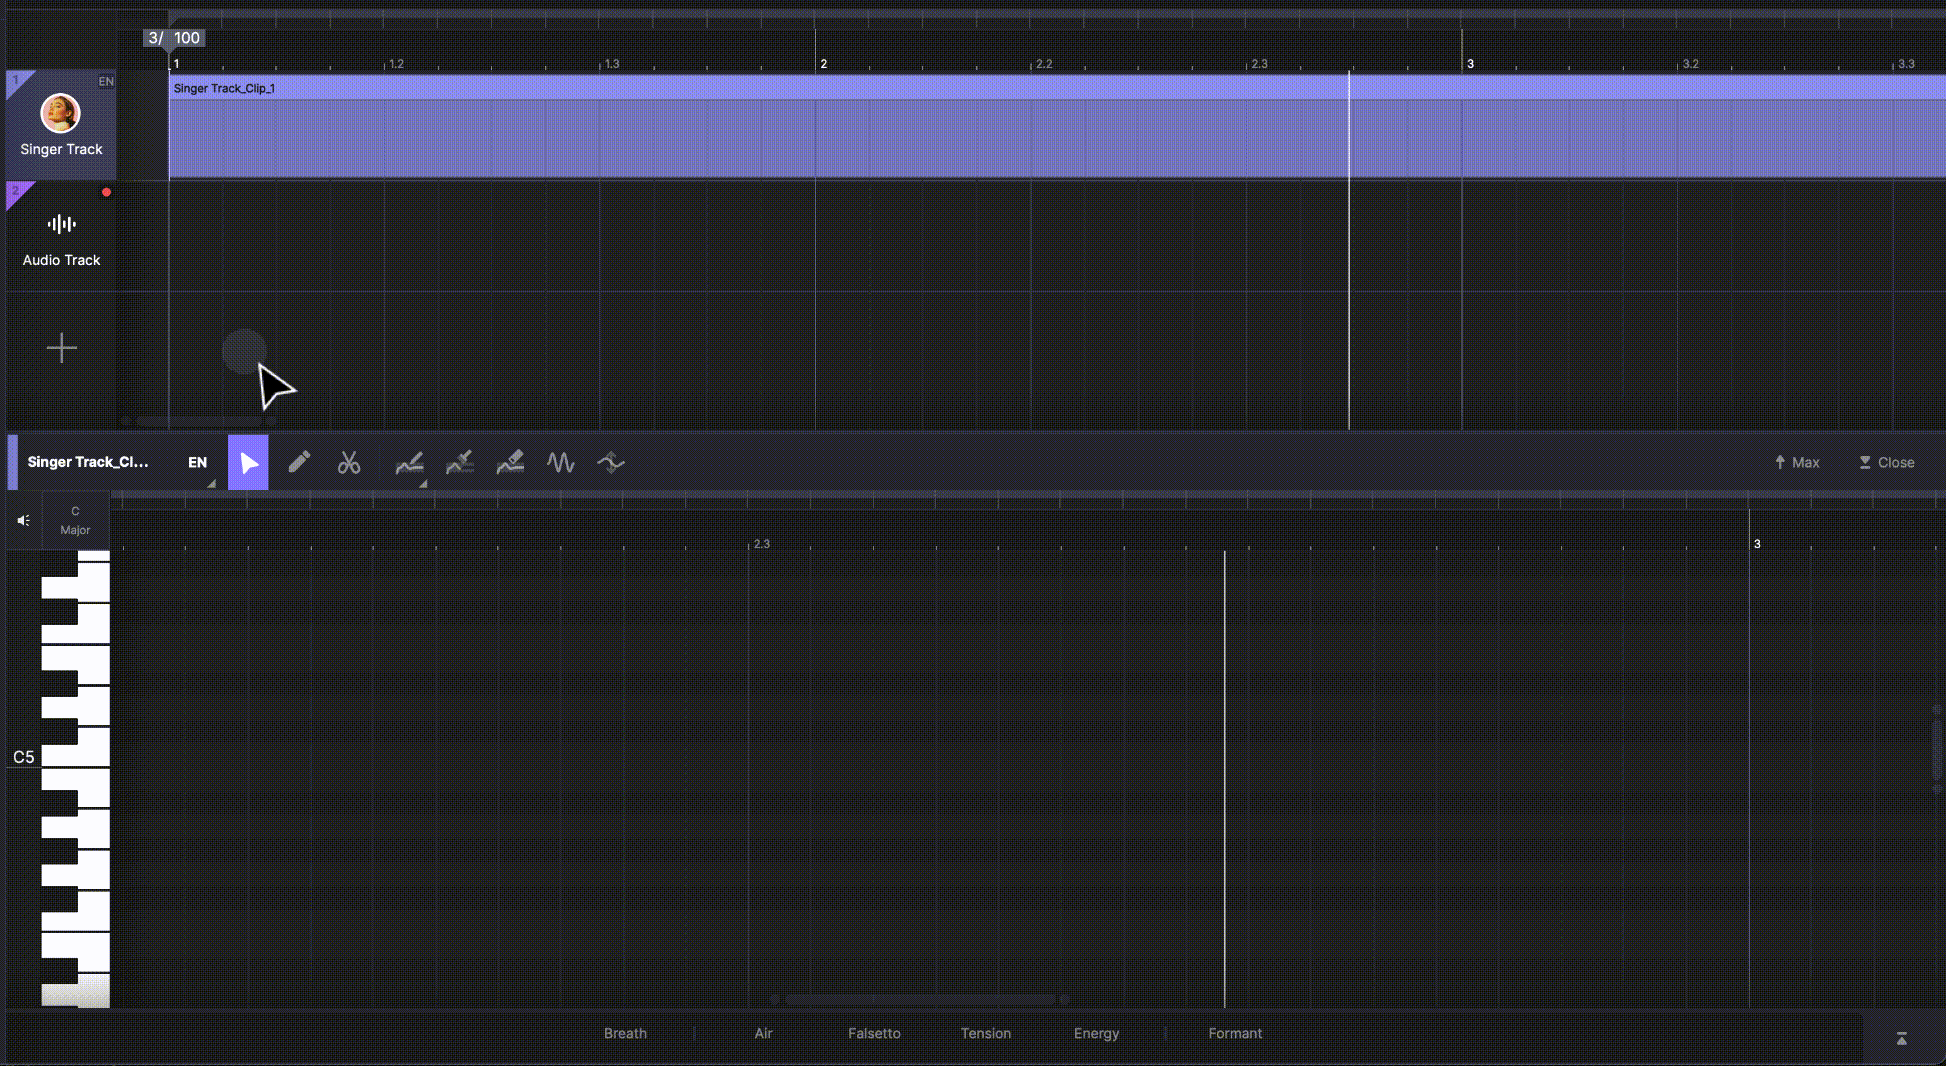Select the pointer arrow tool in piano roll
Viewport: 1946px width, 1066px height.
click(x=248, y=462)
